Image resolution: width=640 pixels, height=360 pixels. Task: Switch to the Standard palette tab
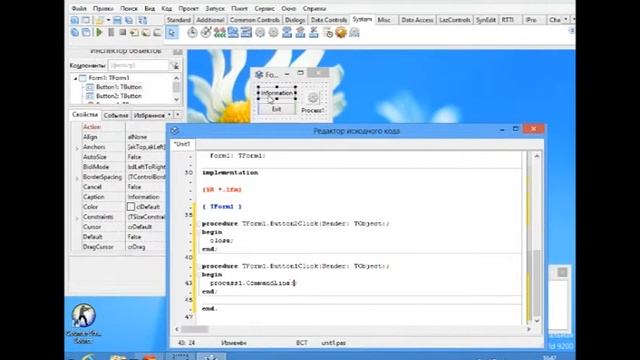179,20
